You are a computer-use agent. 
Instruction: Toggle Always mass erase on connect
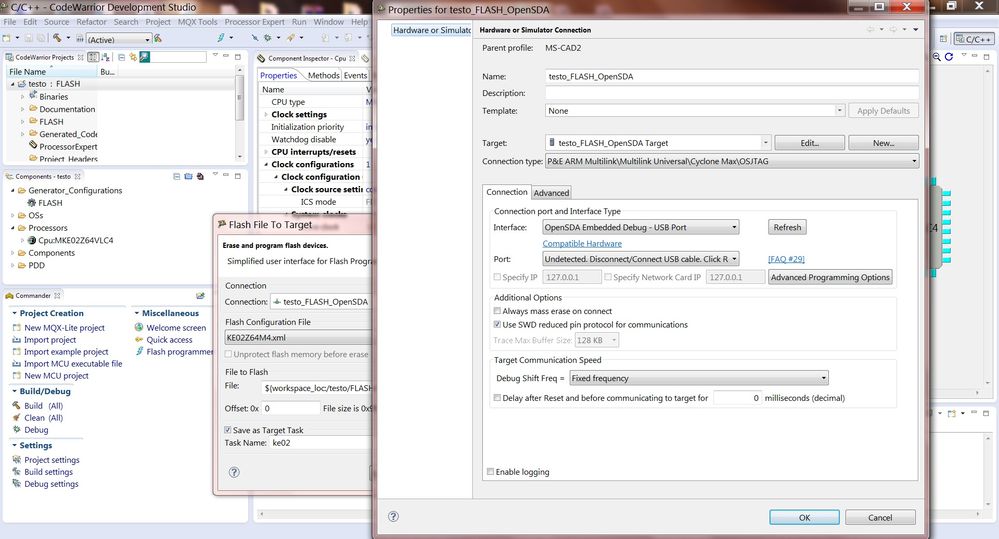(x=497, y=311)
